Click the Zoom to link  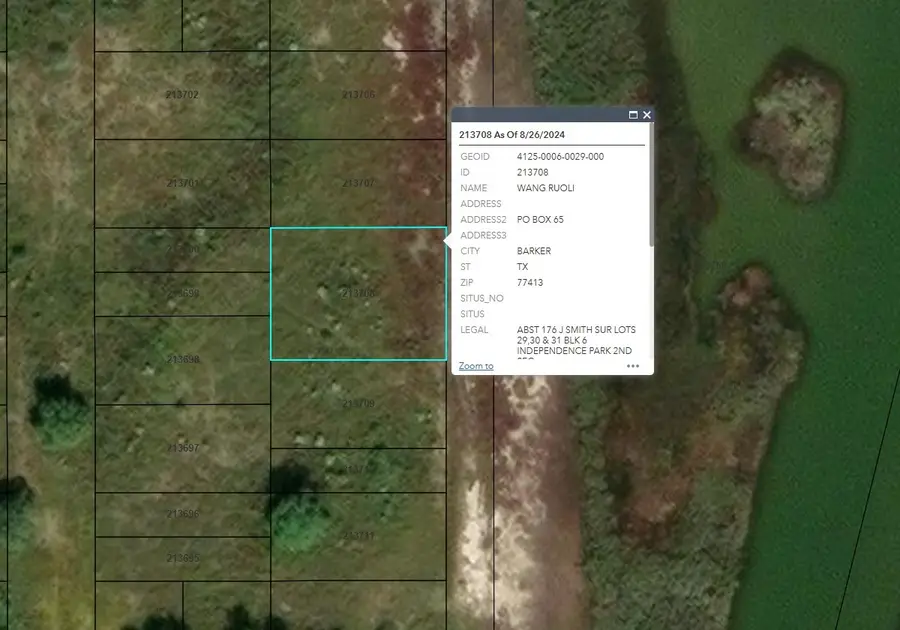pyautogui.click(x=473, y=366)
